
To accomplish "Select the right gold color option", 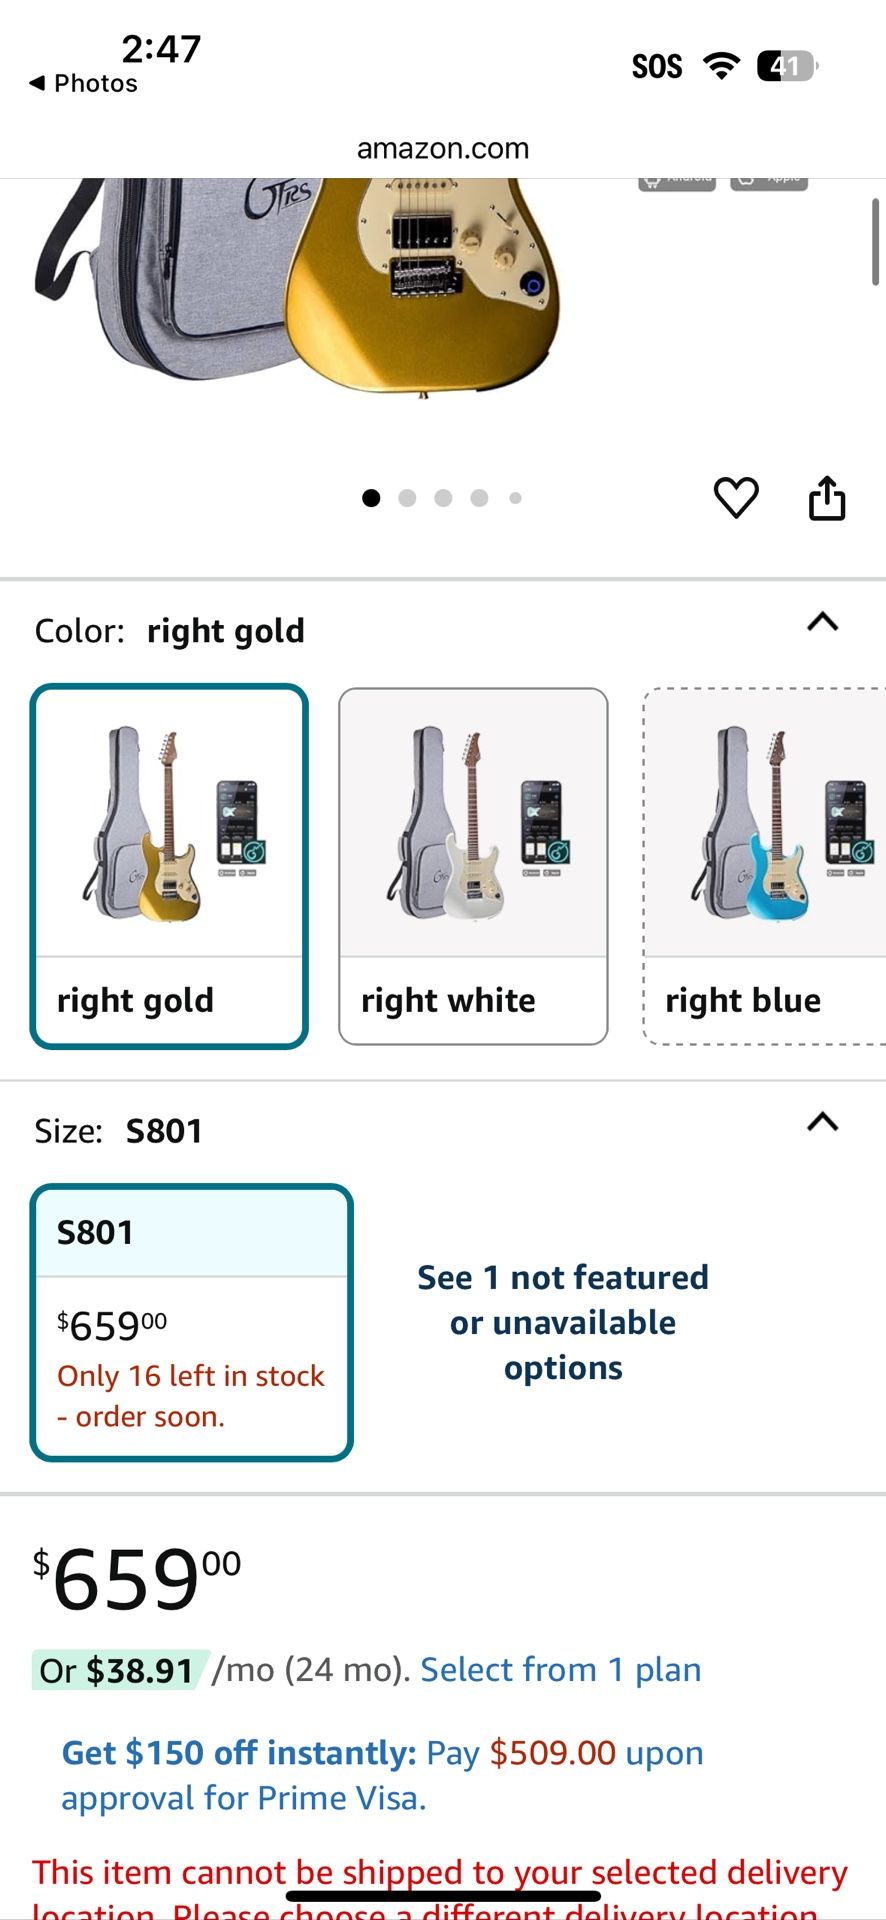I will click(x=169, y=866).
